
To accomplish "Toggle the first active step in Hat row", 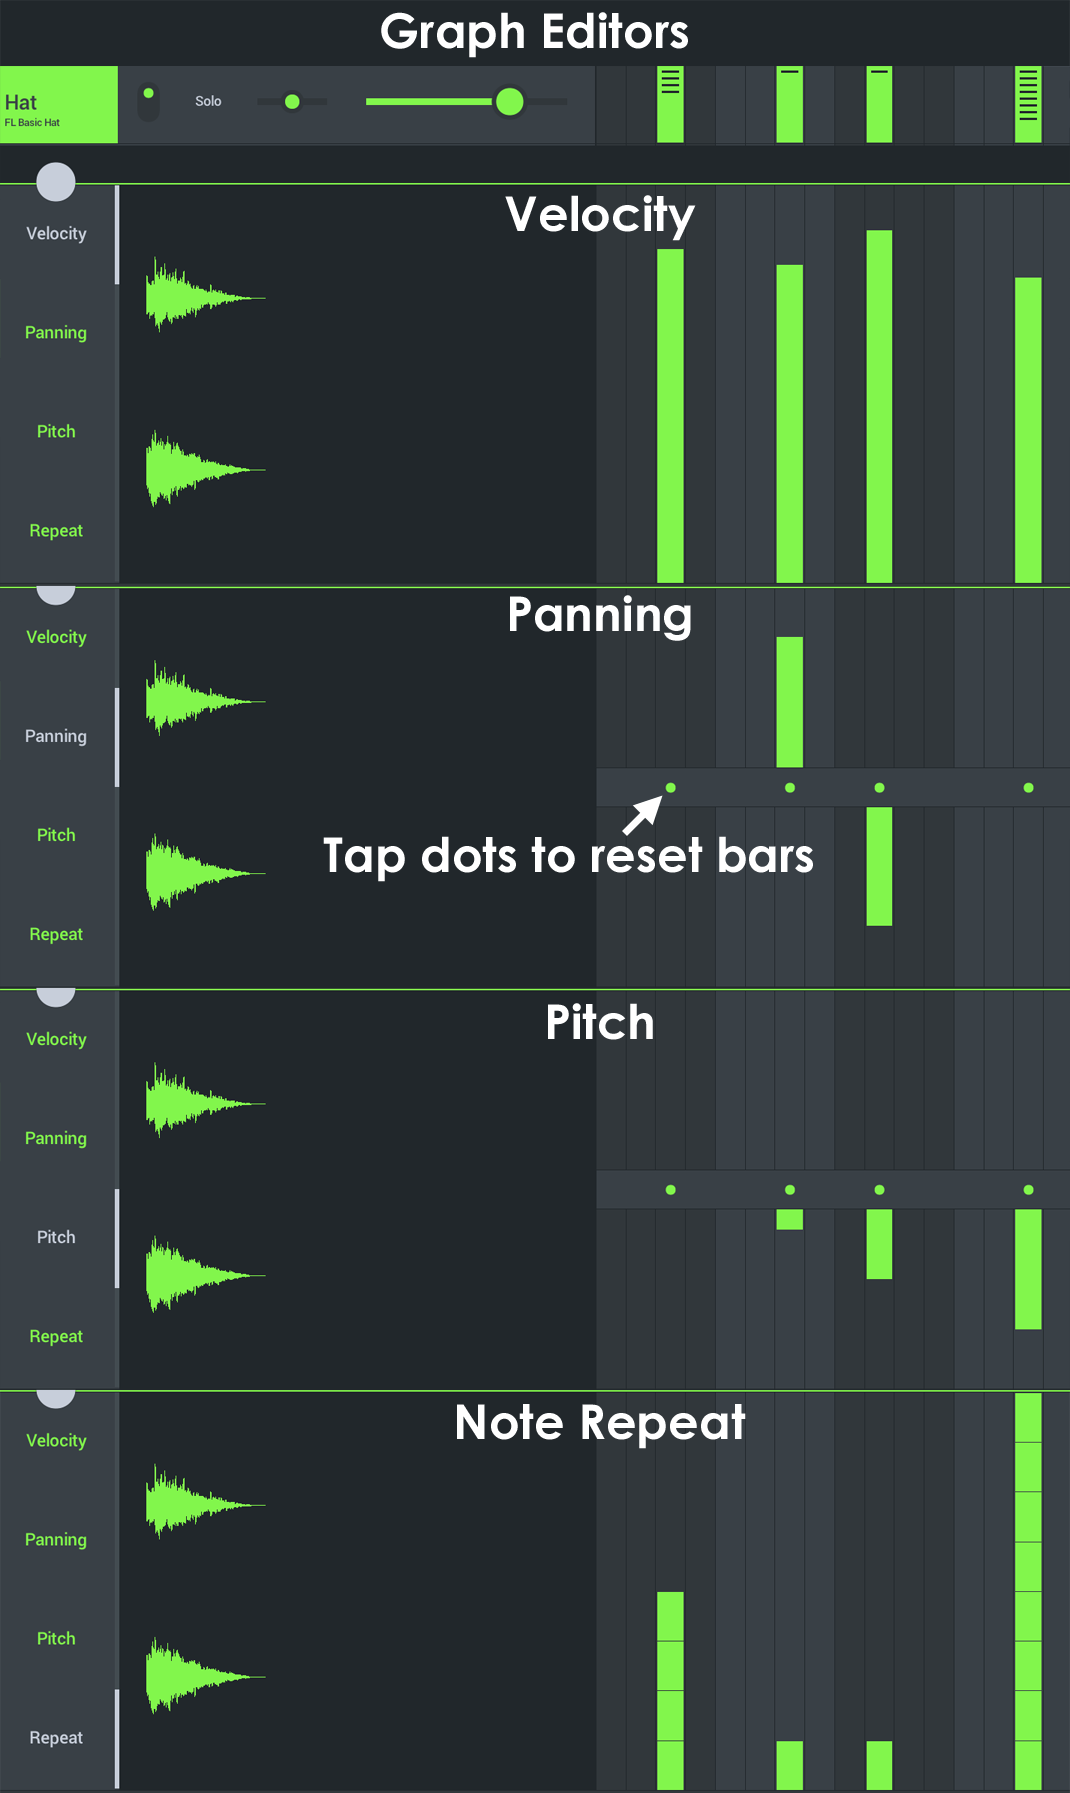I will click(670, 105).
